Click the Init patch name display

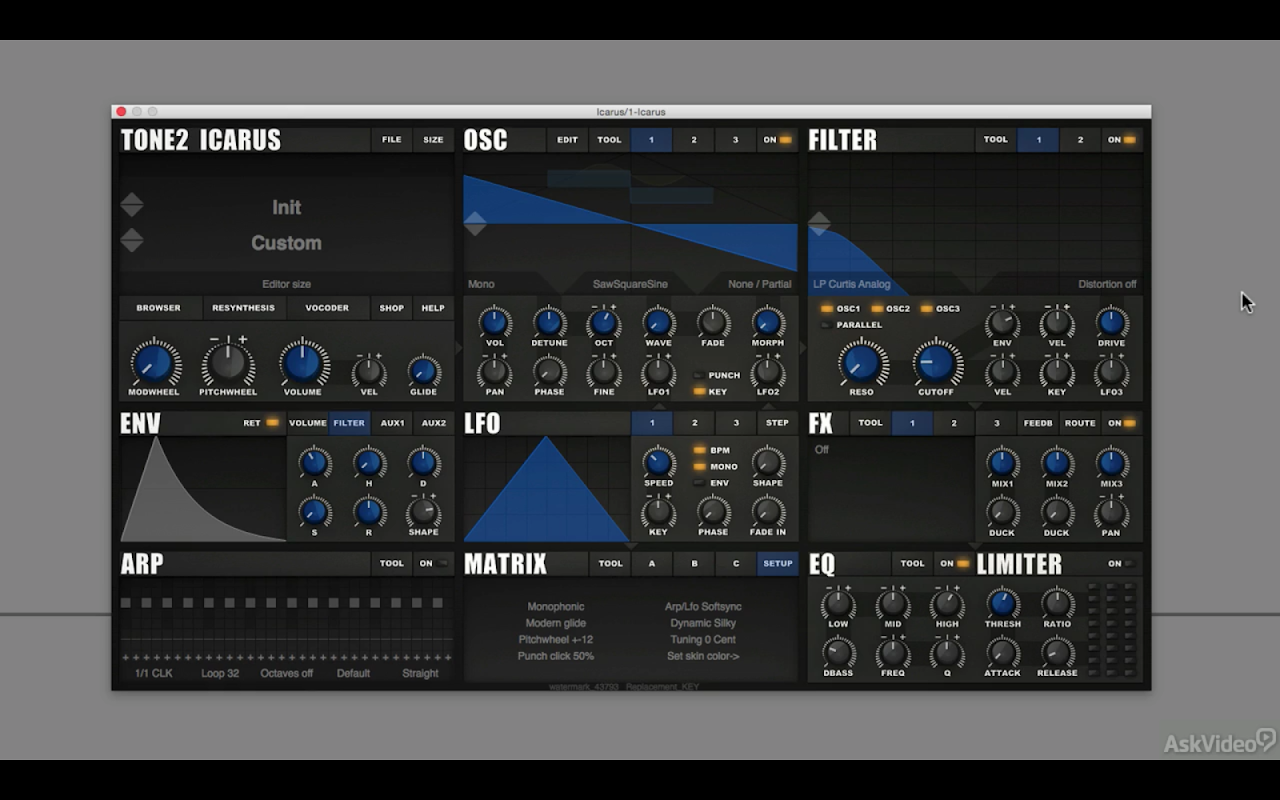286,207
